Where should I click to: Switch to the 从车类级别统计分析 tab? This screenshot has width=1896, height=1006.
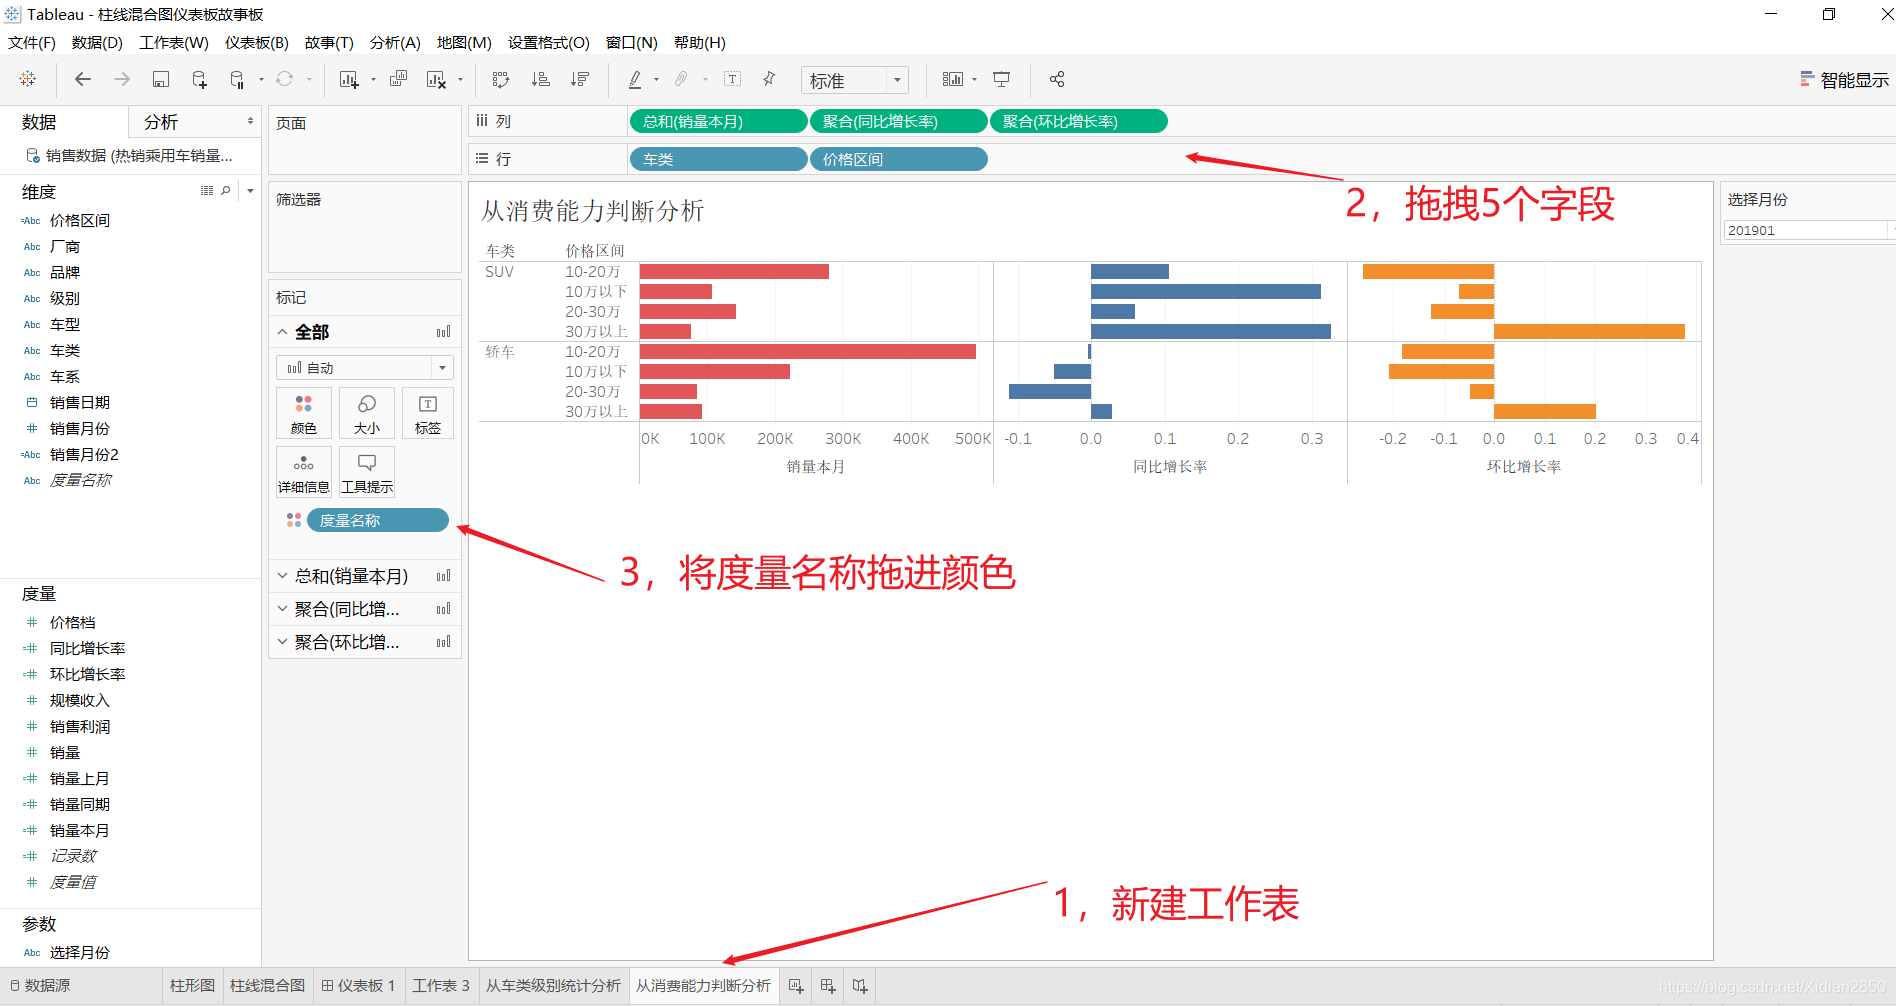tap(553, 986)
